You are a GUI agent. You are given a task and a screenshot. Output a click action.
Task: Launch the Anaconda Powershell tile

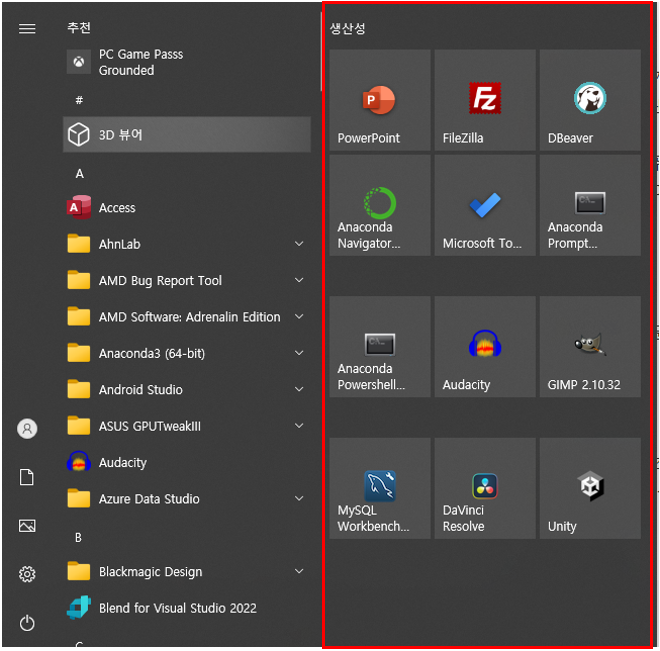click(x=380, y=347)
